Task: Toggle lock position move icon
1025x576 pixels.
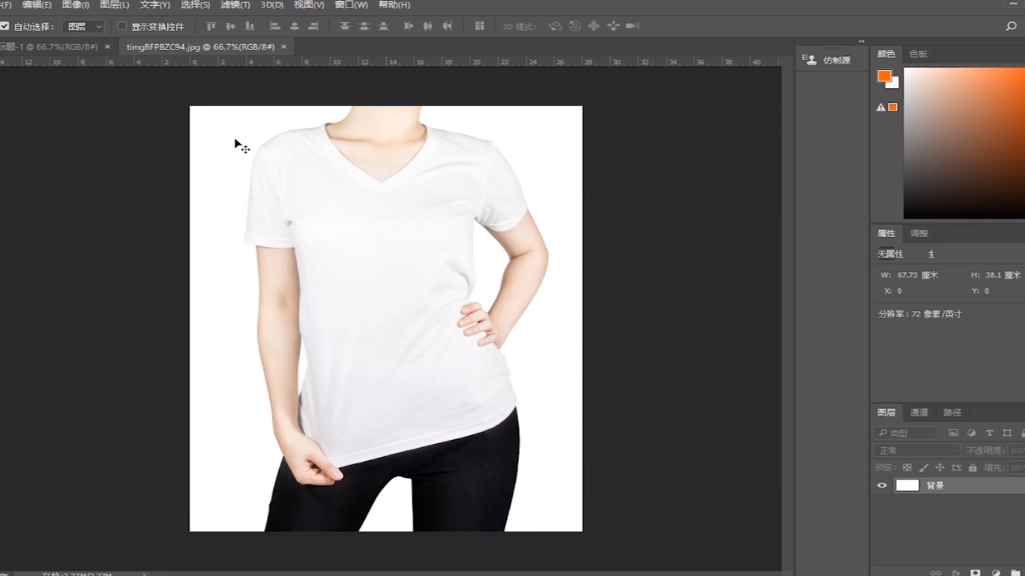Action: [940, 467]
